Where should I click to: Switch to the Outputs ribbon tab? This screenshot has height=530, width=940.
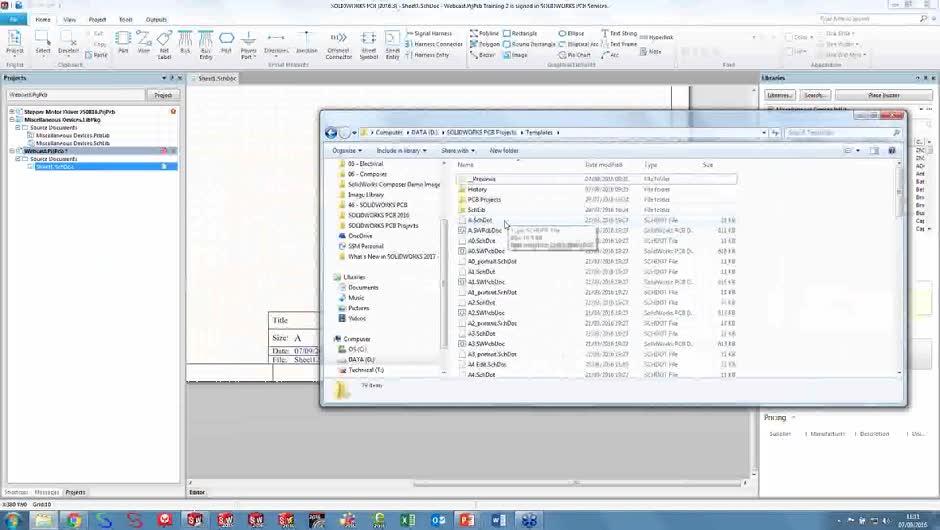156,19
